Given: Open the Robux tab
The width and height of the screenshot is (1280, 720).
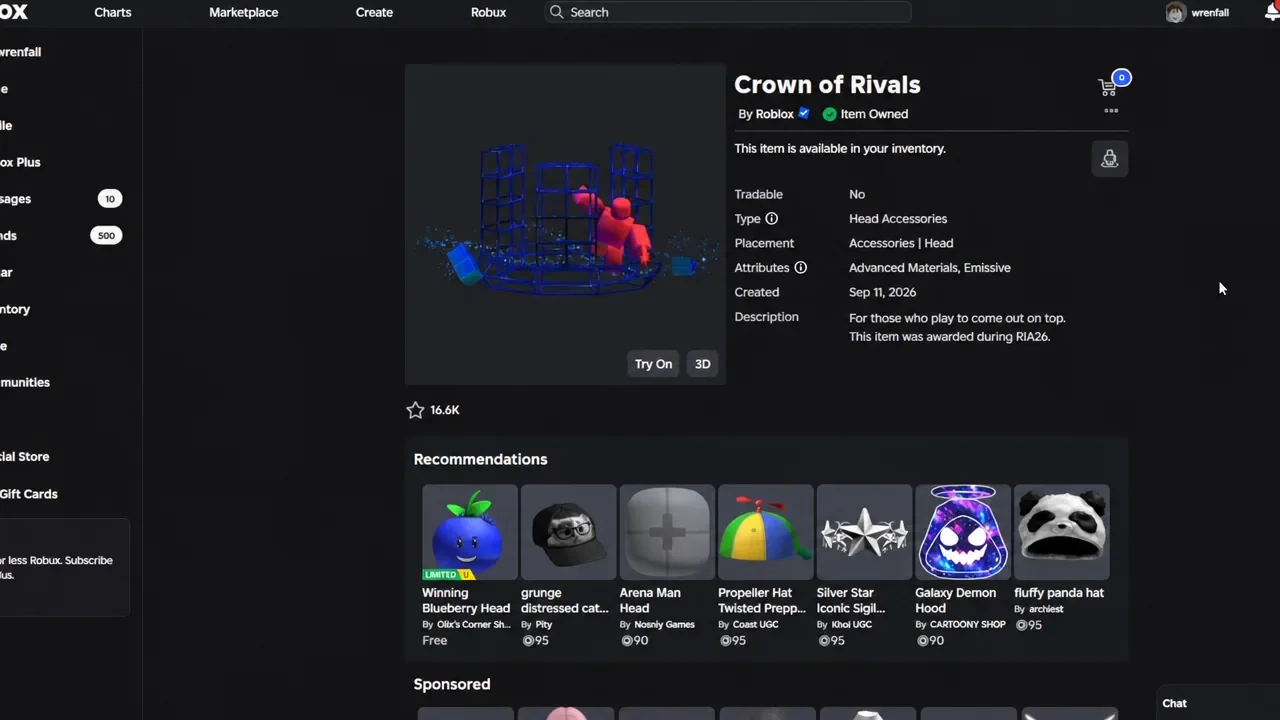Looking at the screenshot, I should pos(489,12).
